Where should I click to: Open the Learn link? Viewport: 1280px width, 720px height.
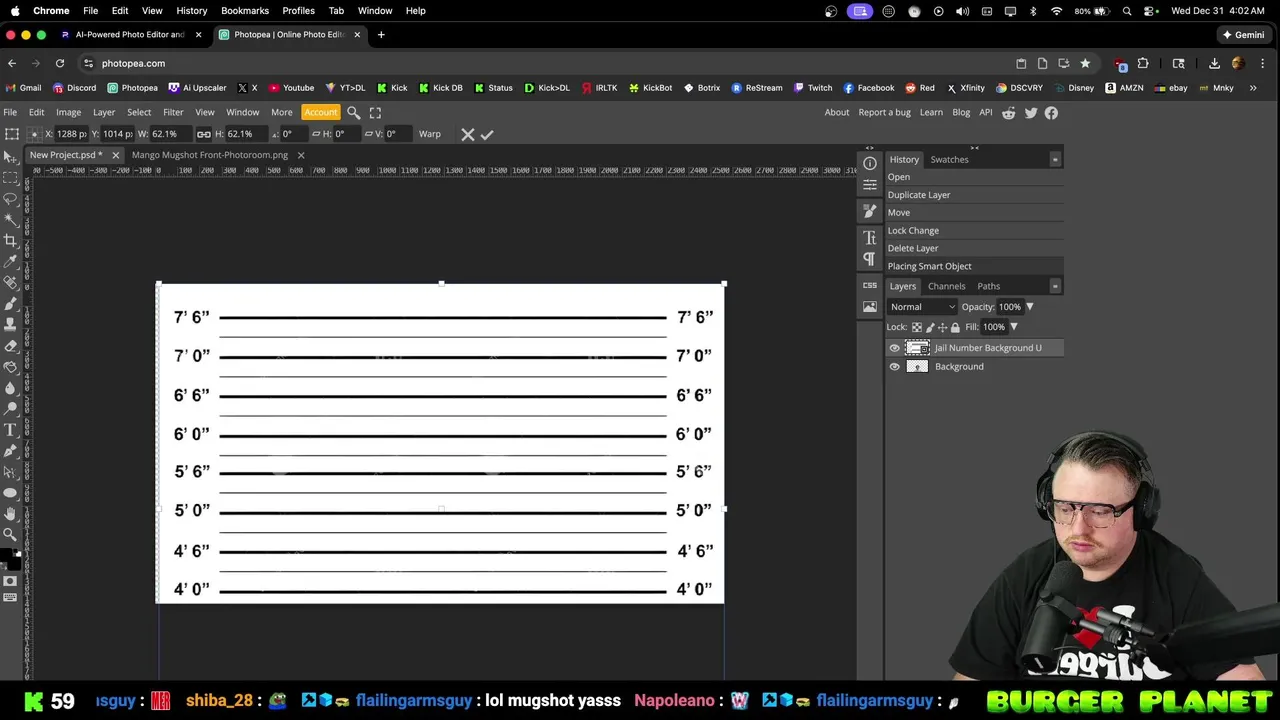(931, 113)
